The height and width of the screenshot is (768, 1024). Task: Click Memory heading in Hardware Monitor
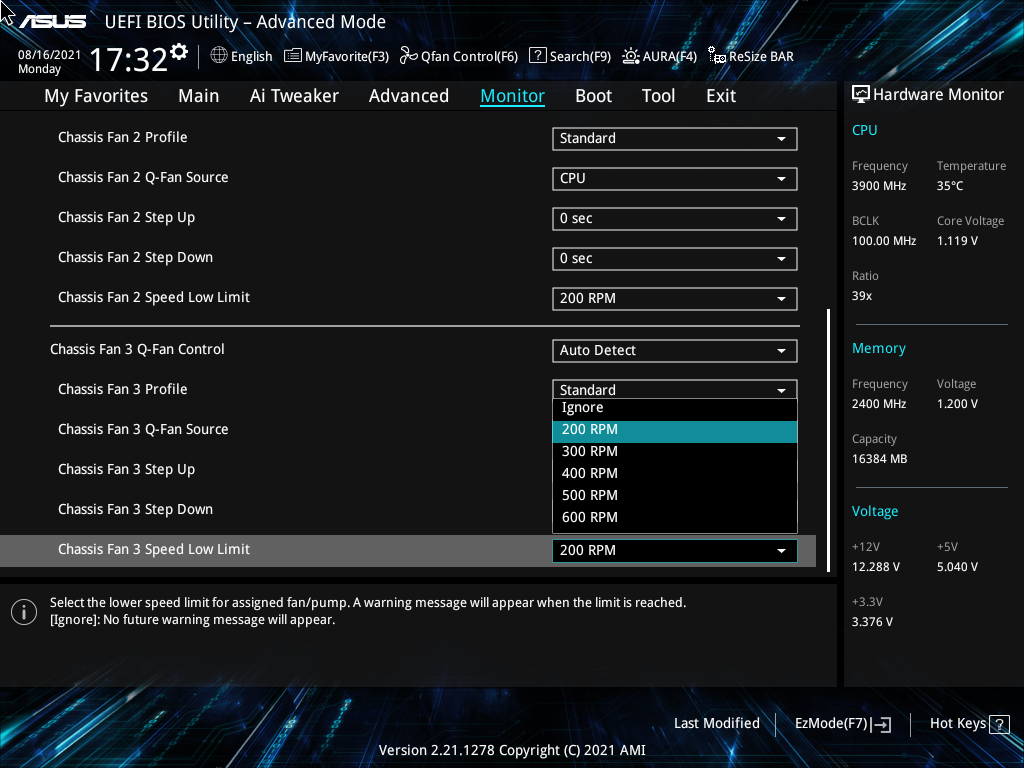[878, 349]
